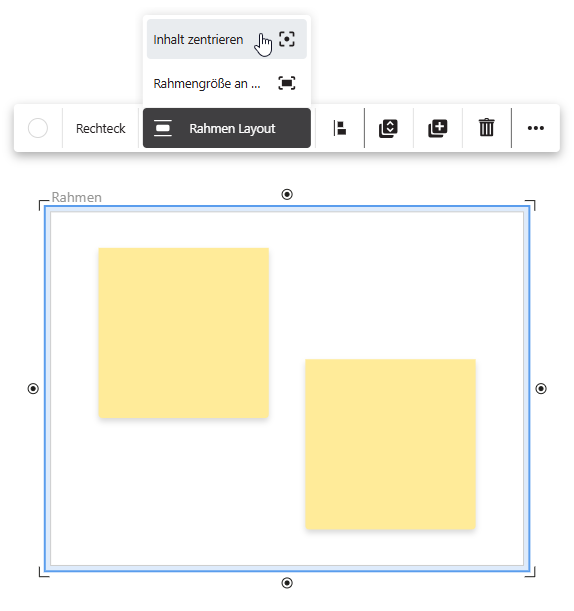This screenshot has width=574, height=611.
Task: Duplicate the frame with the plus icon
Action: 438,128
